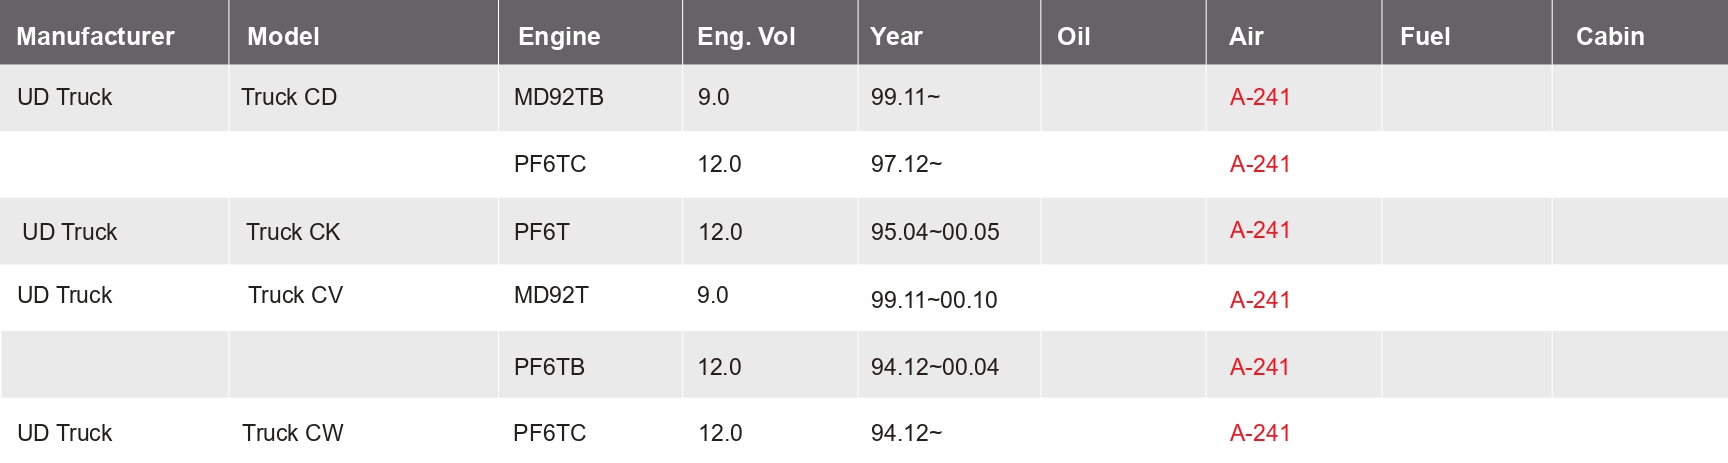Viewport: 1728px width, 463px height.
Task: Open the A-241 link for Truck CW
Action: click(x=1260, y=433)
